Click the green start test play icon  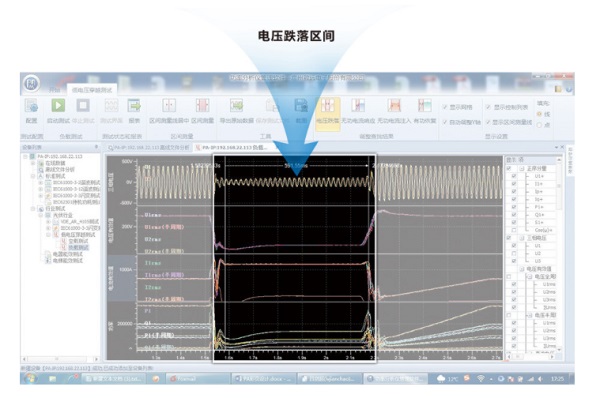(x=58, y=106)
